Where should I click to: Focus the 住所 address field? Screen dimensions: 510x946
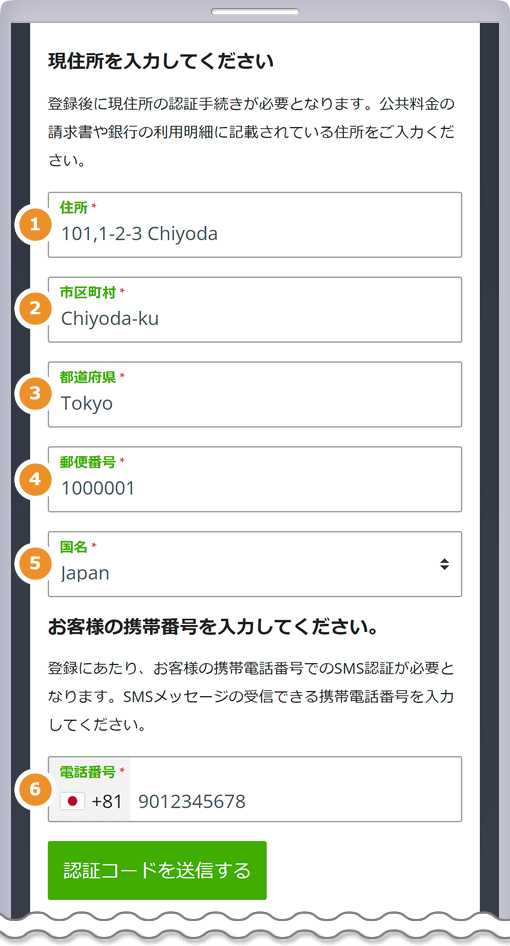[255, 225]
